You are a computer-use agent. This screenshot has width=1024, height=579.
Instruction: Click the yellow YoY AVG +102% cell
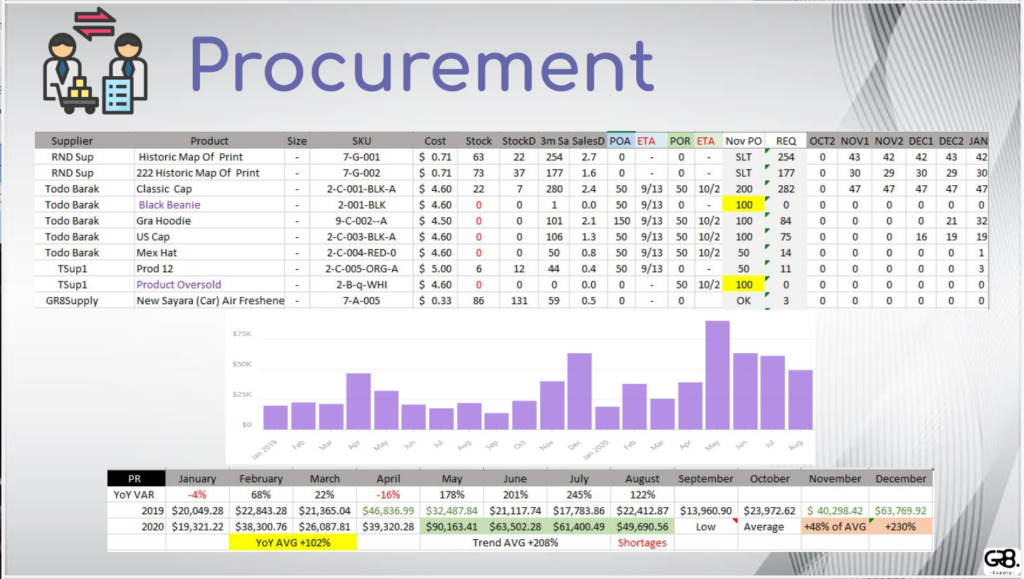coord(292,543)
